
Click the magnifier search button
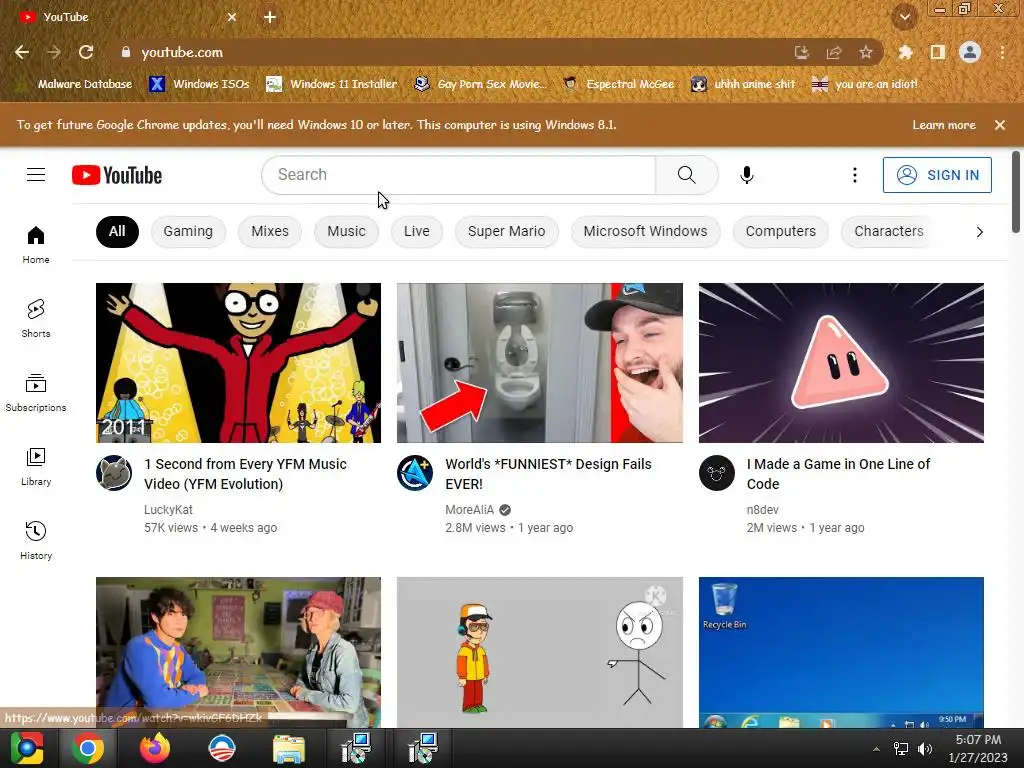pyautogui.click(x=686, y=175)
